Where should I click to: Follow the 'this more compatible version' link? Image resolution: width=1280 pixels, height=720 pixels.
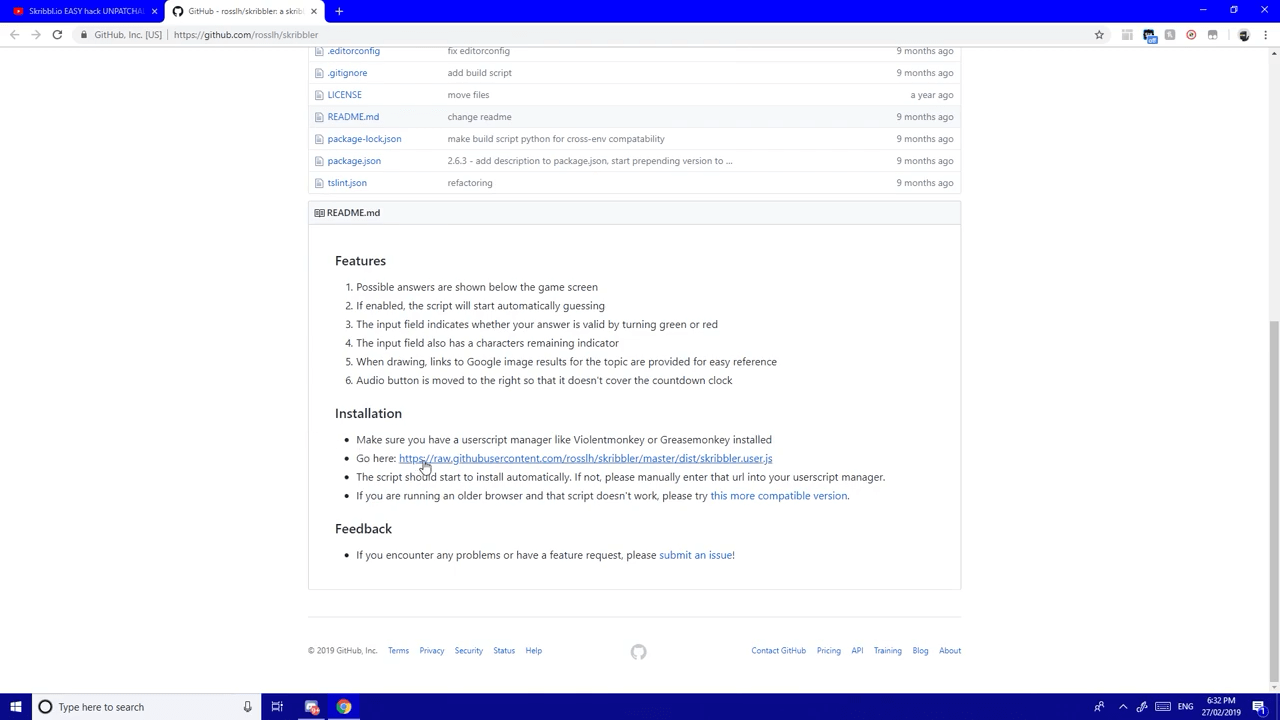point(778,496)
